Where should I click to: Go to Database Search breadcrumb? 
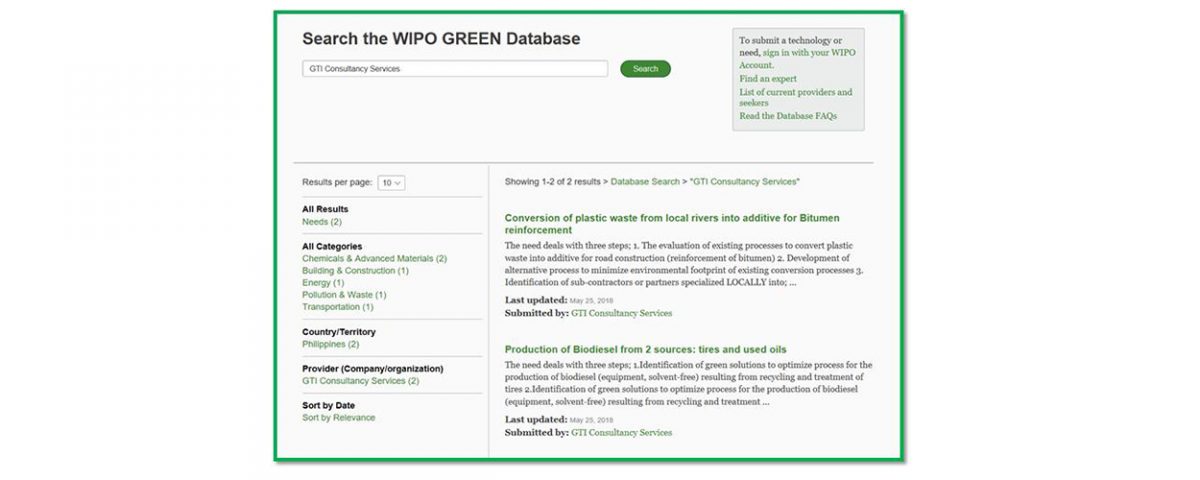point(645,182)
